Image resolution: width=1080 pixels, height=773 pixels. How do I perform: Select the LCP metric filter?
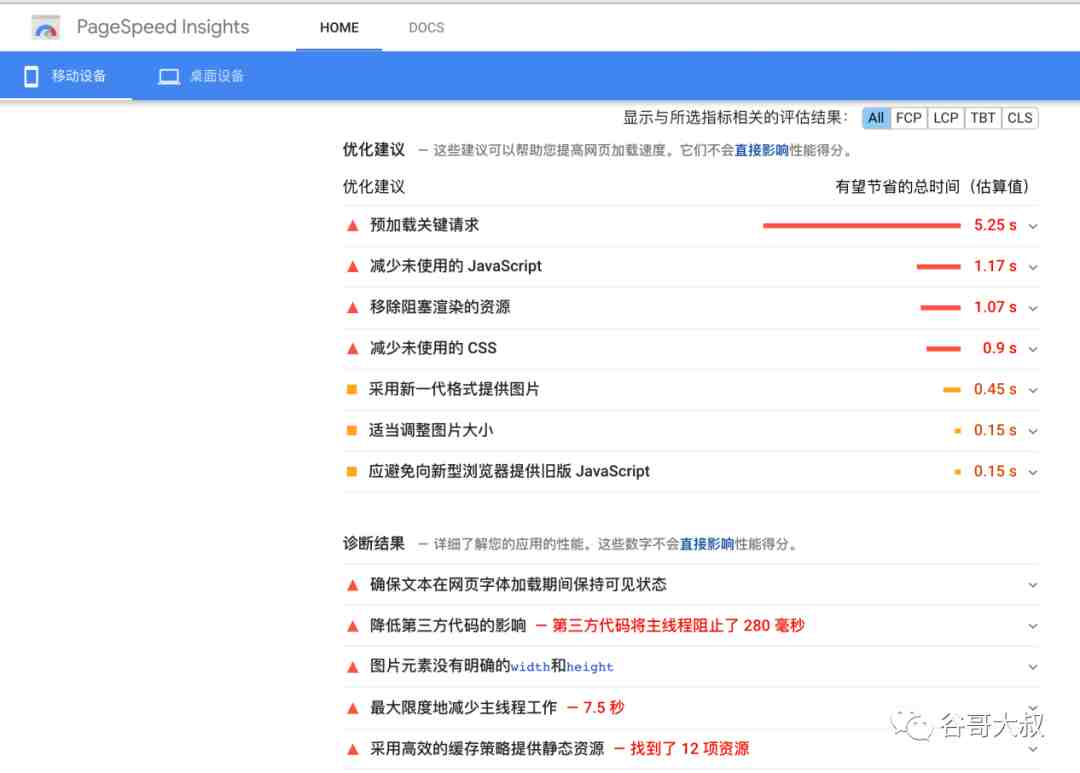(x=946, y=118)
